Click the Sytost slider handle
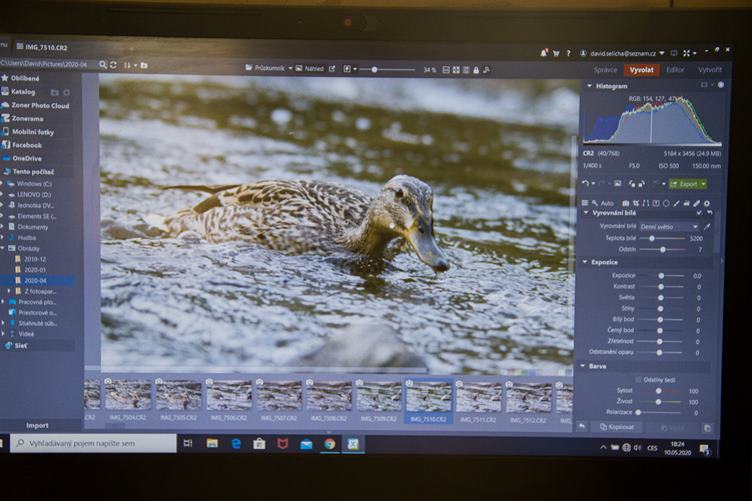Image resolution: width=752 pixels, height=501 pixels. pos(658,391)
